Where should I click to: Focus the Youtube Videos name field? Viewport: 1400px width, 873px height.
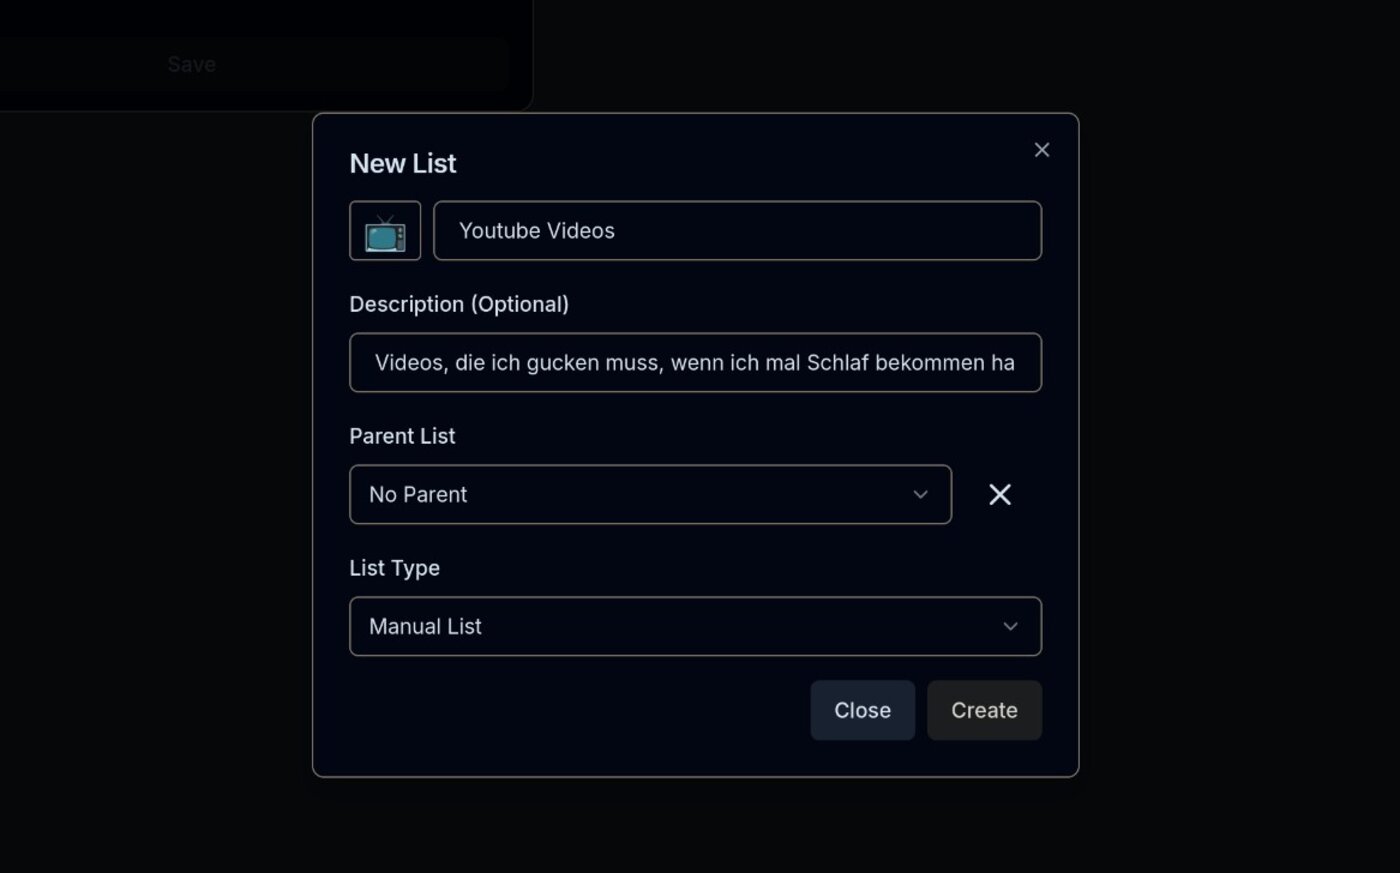point(737,231)
